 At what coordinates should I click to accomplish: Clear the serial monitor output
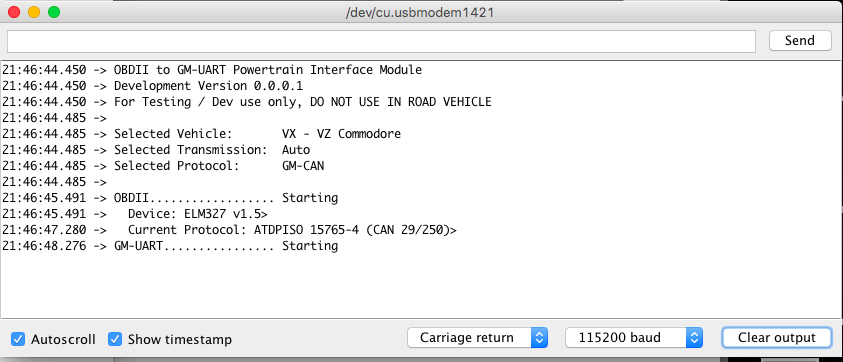776,338
